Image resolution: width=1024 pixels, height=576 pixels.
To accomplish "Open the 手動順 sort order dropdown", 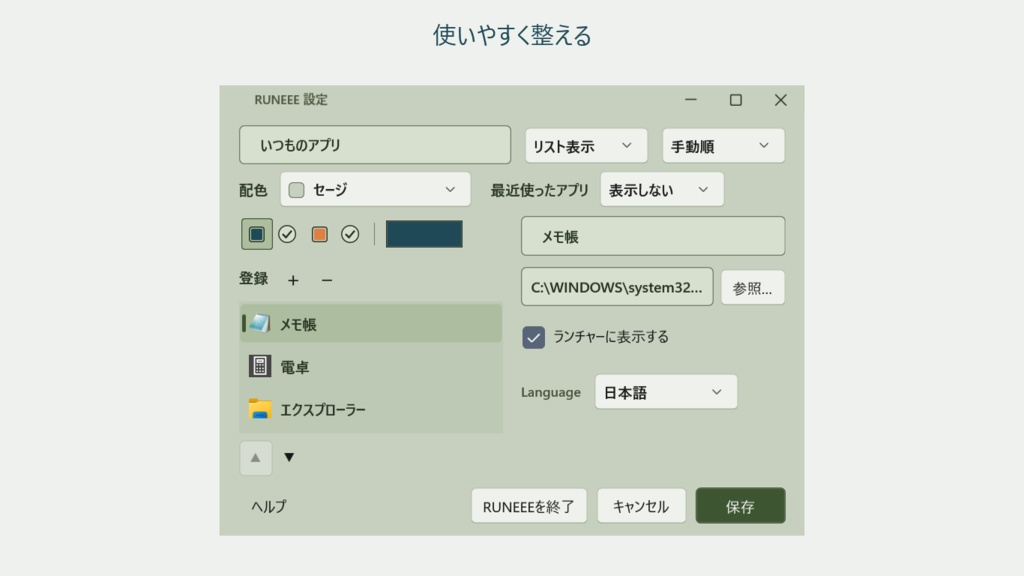I will (x=723, y=146).
